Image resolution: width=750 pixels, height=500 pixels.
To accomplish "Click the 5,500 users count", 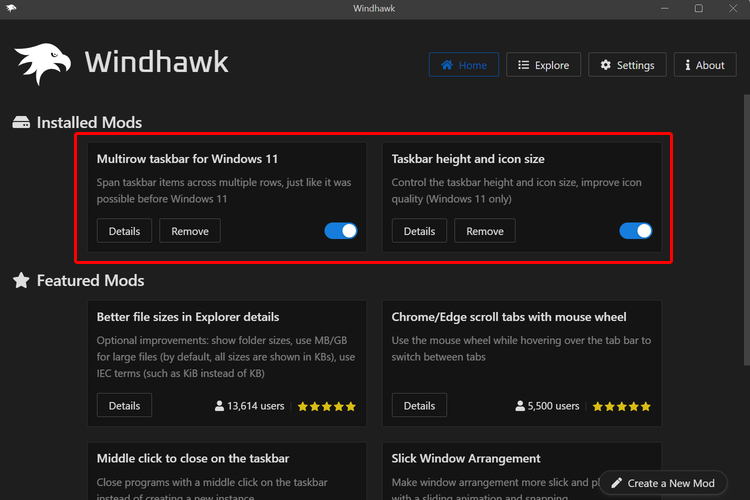I will [553, 406].
